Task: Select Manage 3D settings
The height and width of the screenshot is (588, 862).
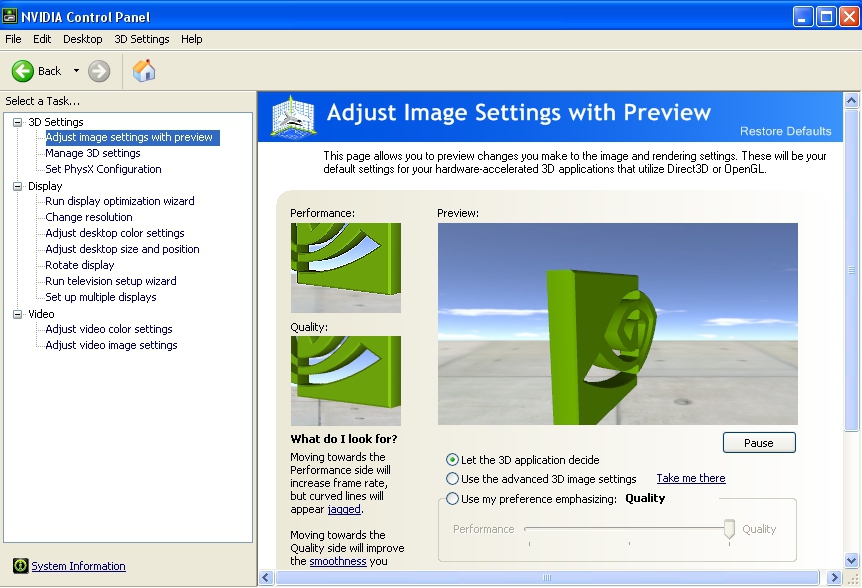Action: (x=92, y=153)
